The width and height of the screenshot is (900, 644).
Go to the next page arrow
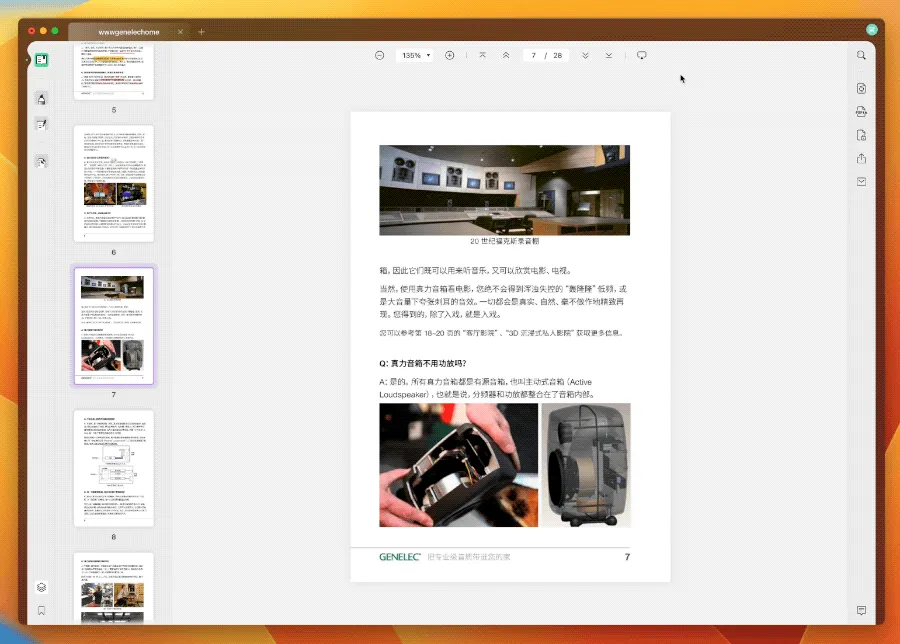pos(585,56)
